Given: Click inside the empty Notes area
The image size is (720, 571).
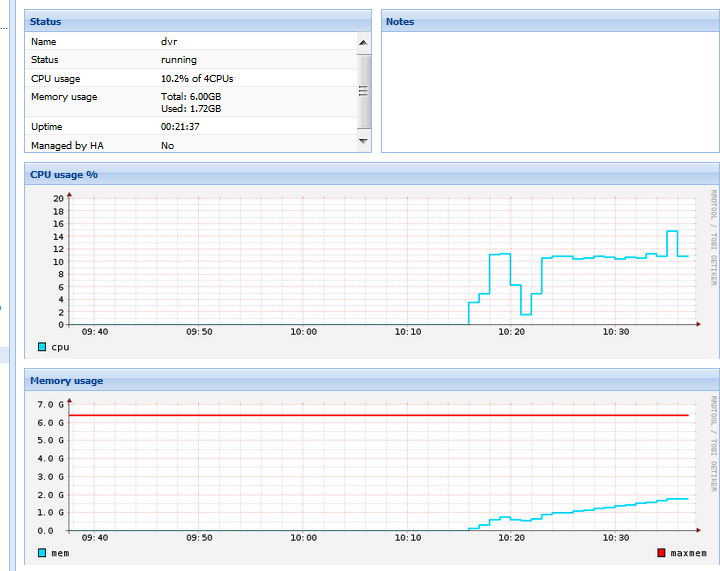Looking at the screenshot, I should tap(550, 92).
